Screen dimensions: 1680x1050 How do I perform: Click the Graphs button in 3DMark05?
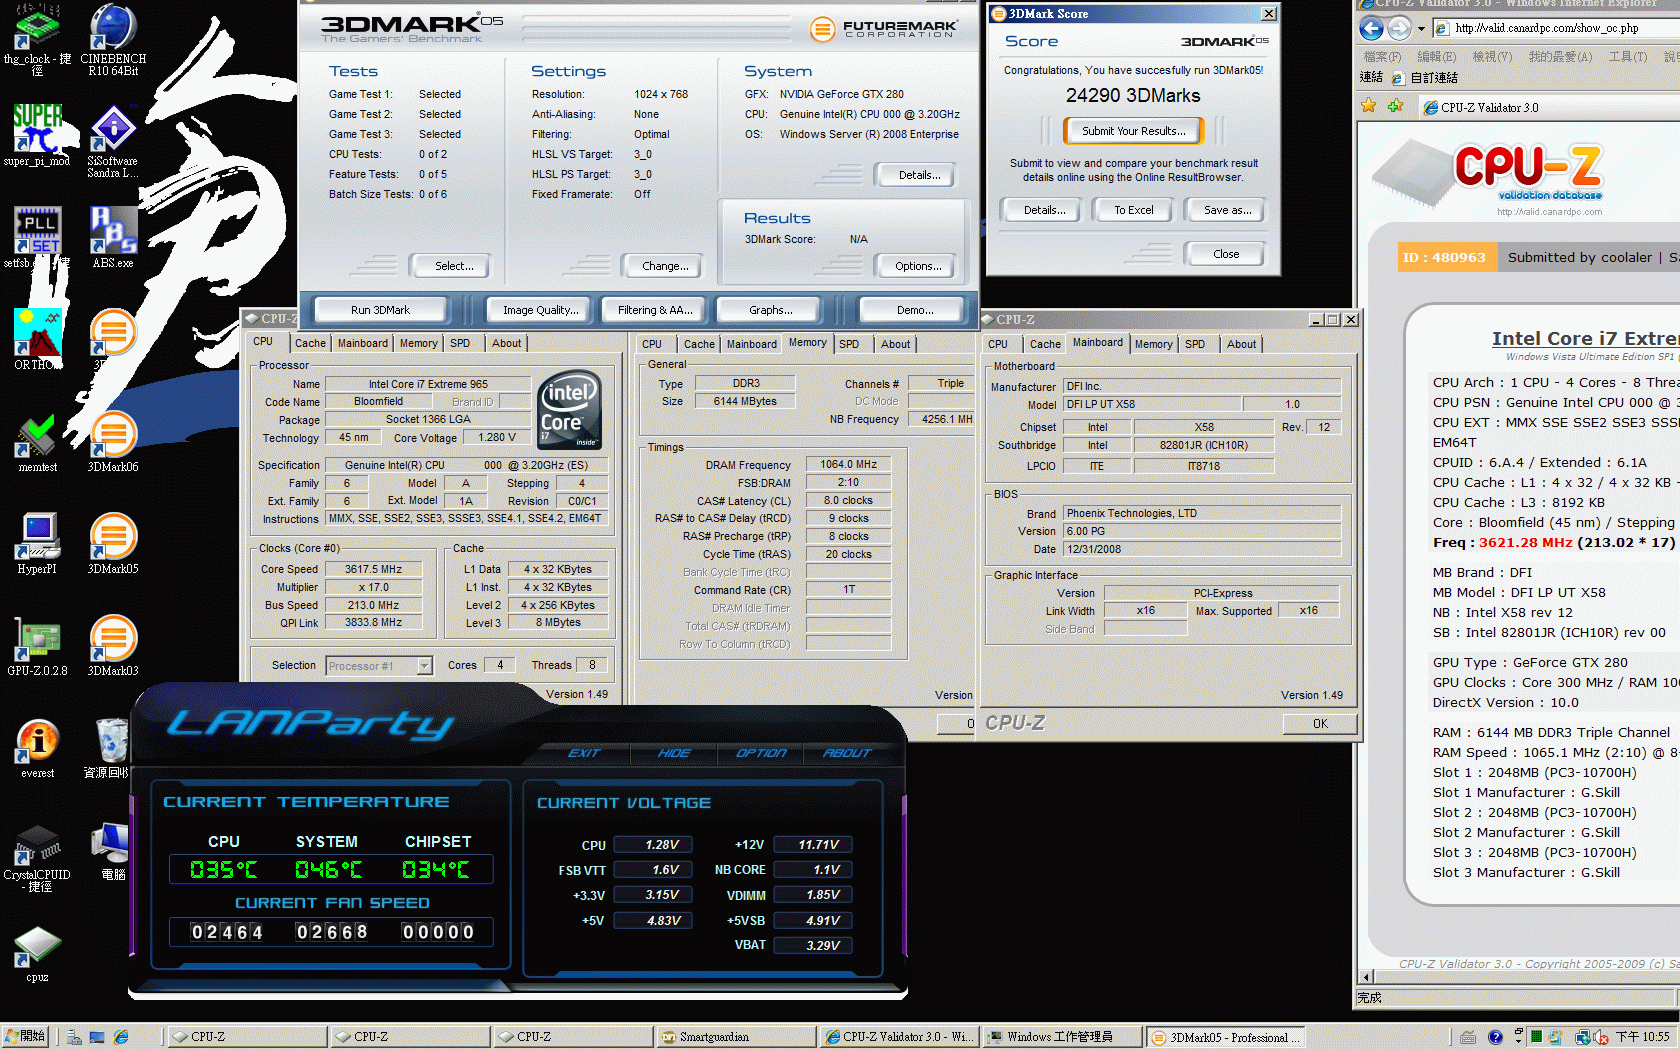770,310
